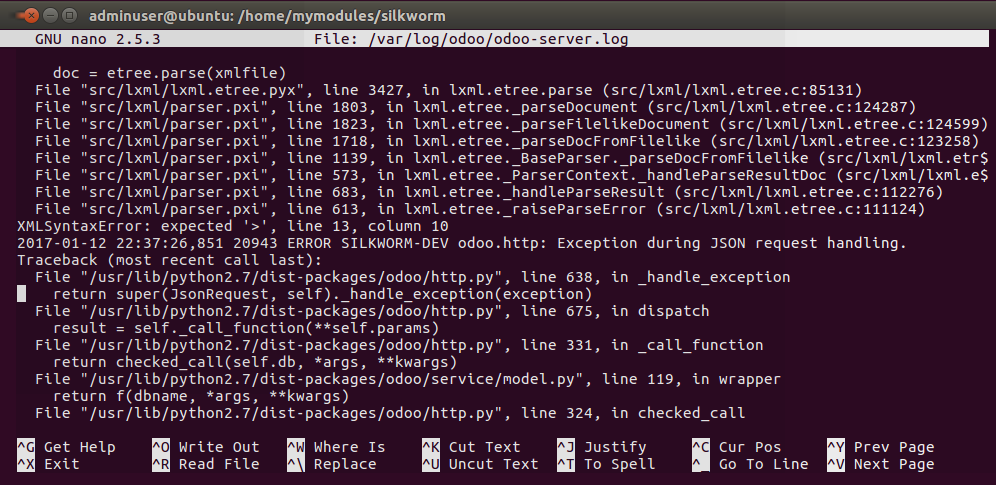
Task: Click the line 675 in dispatch row
Action: tap(372, 312)
